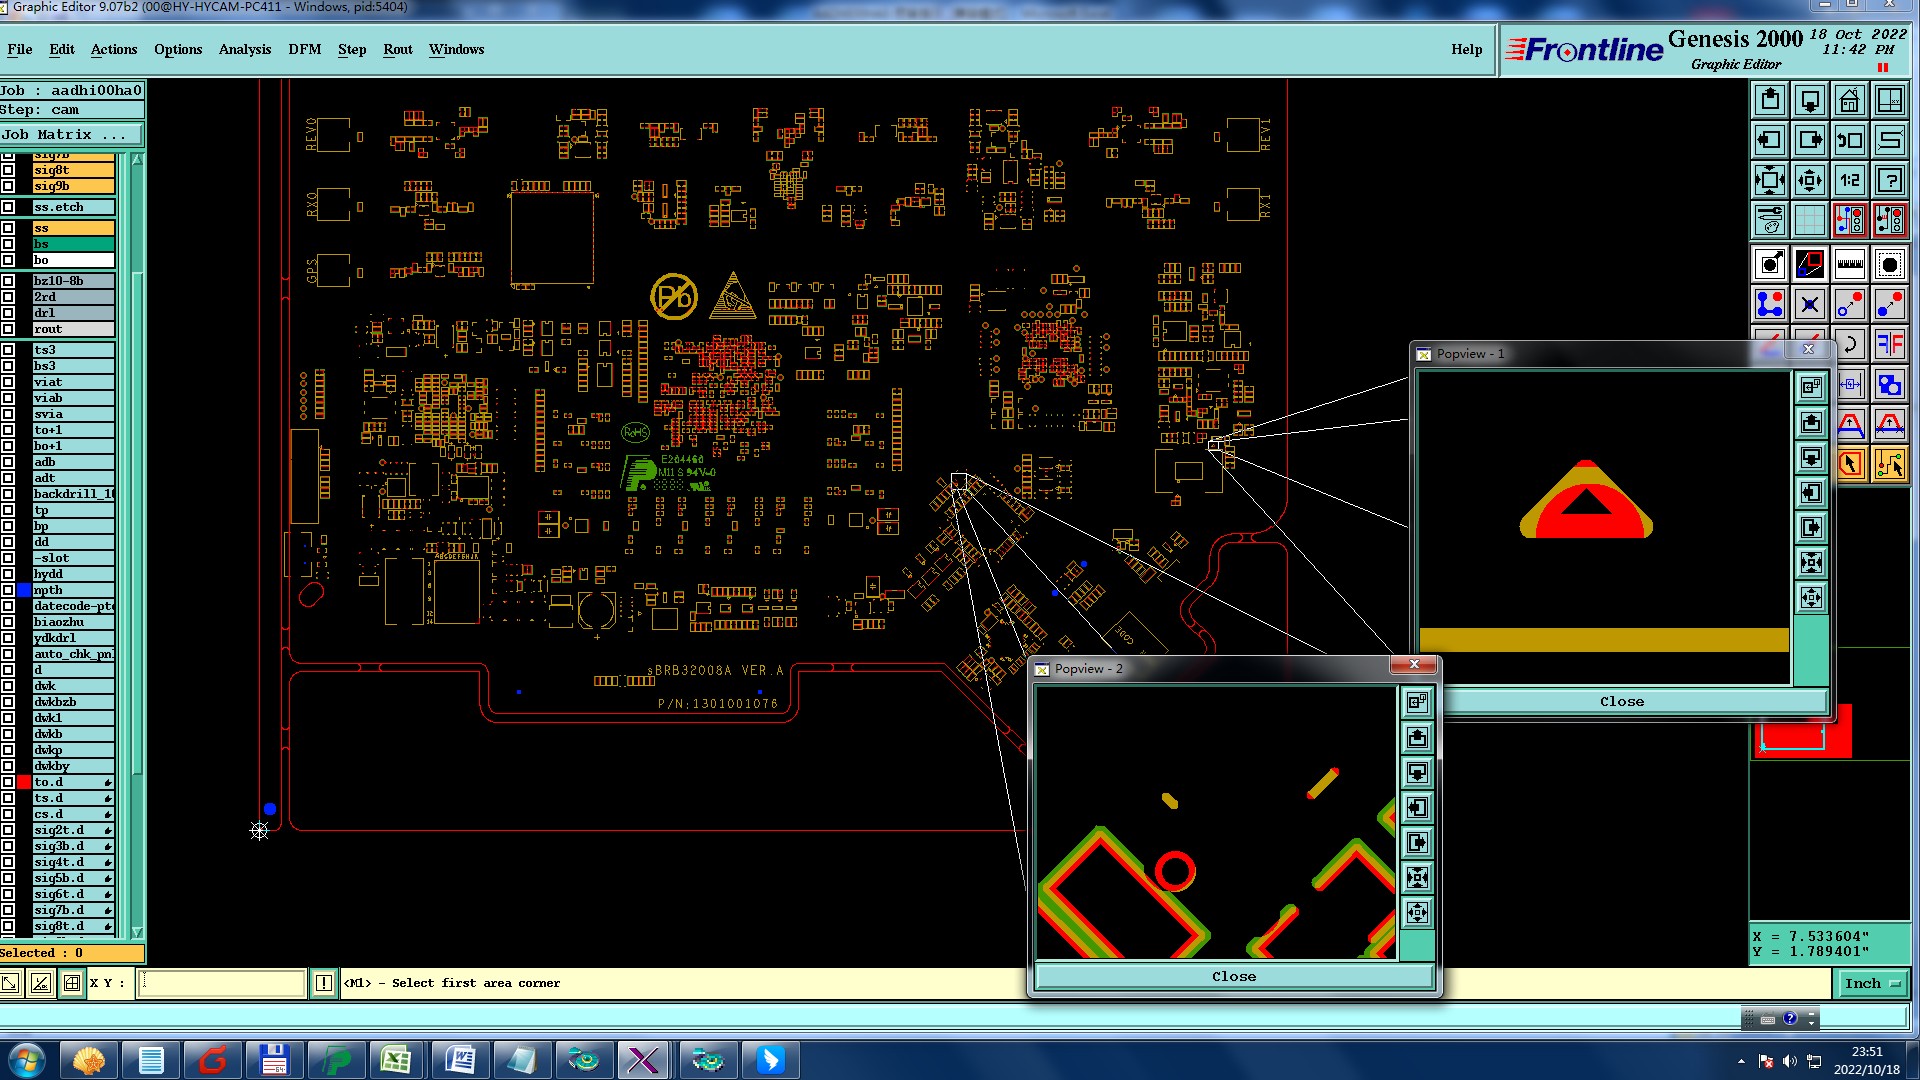Click the net select cursor tool
This screenshot has height=1080, width=1920.
[1889, 464]
